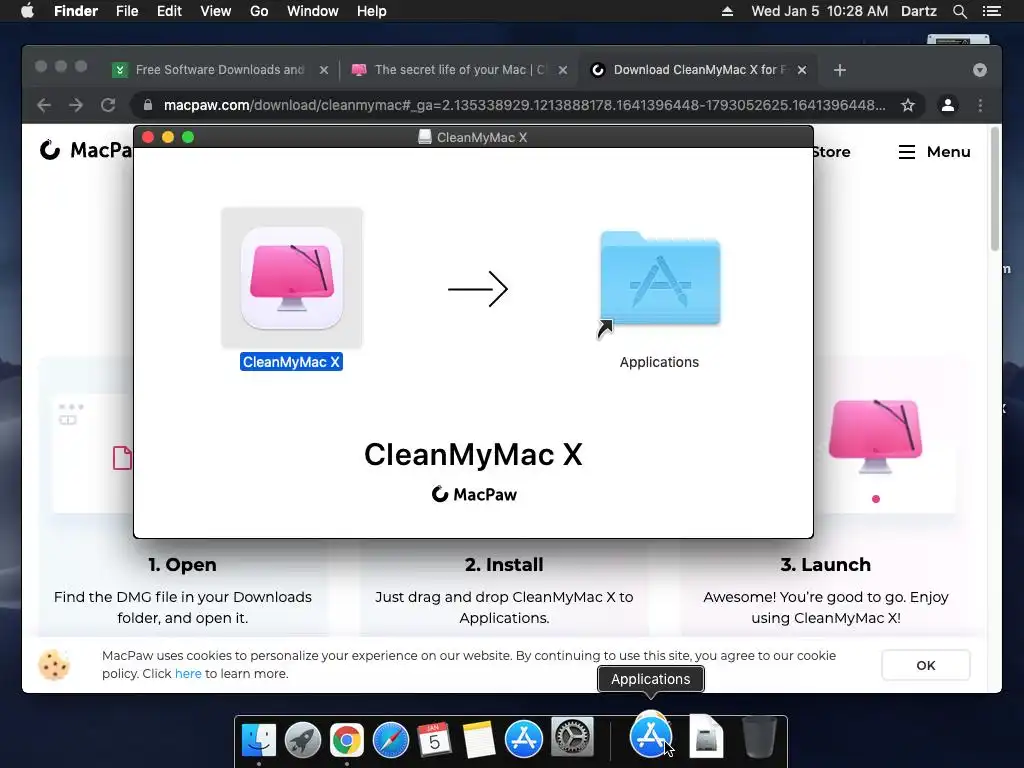Open Calendar icon in the Dock
The image size is (1024, 768).
pos(434,740)
